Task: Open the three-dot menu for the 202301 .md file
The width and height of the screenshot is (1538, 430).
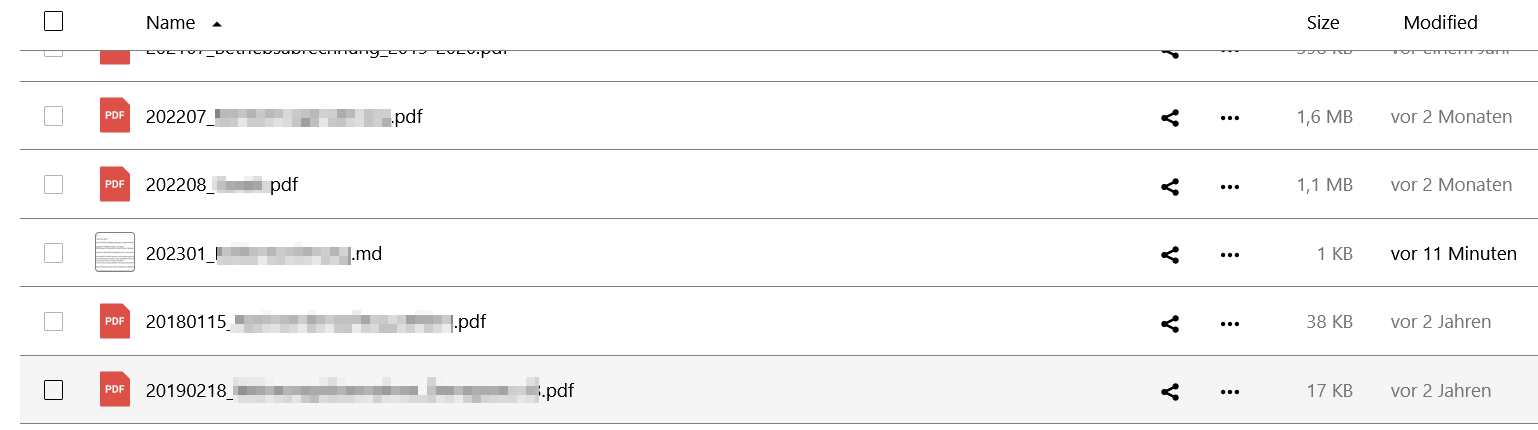Action: [1230, 255]
